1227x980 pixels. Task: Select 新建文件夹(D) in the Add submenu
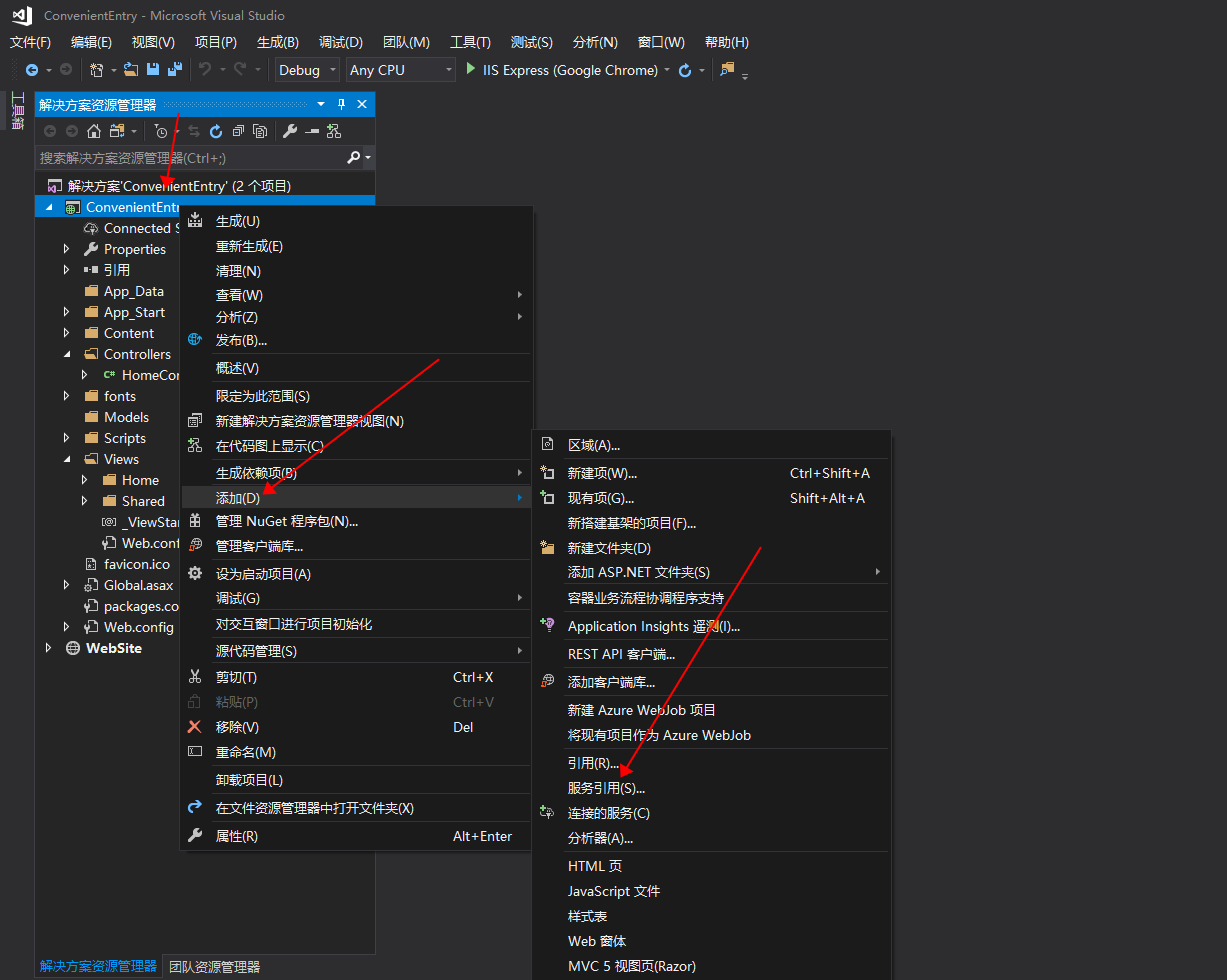coord(711,548)
